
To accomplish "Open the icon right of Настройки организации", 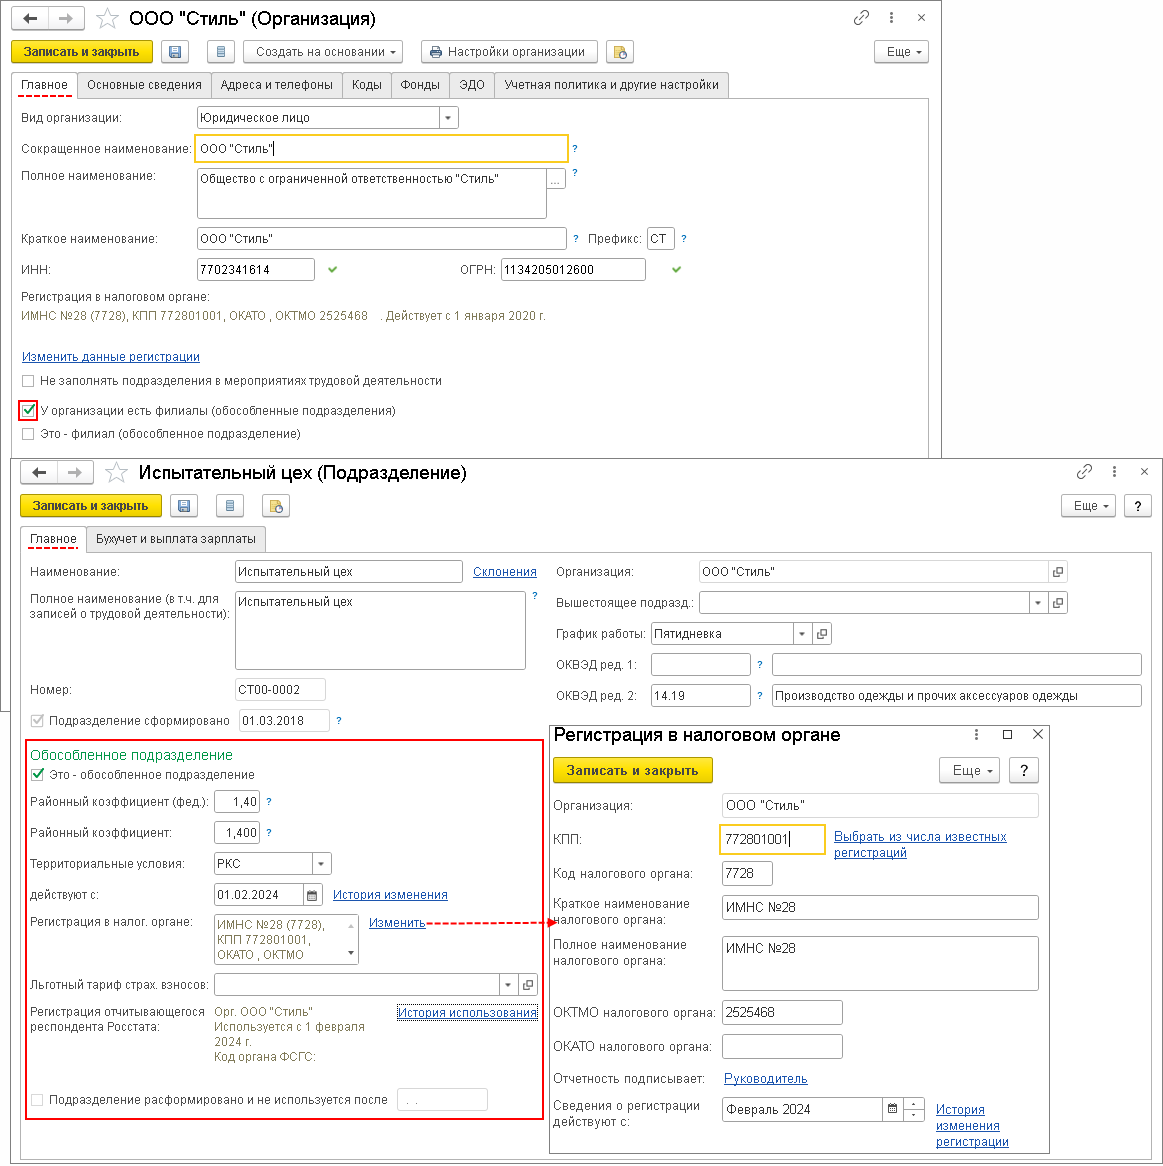I will point(619,52).
